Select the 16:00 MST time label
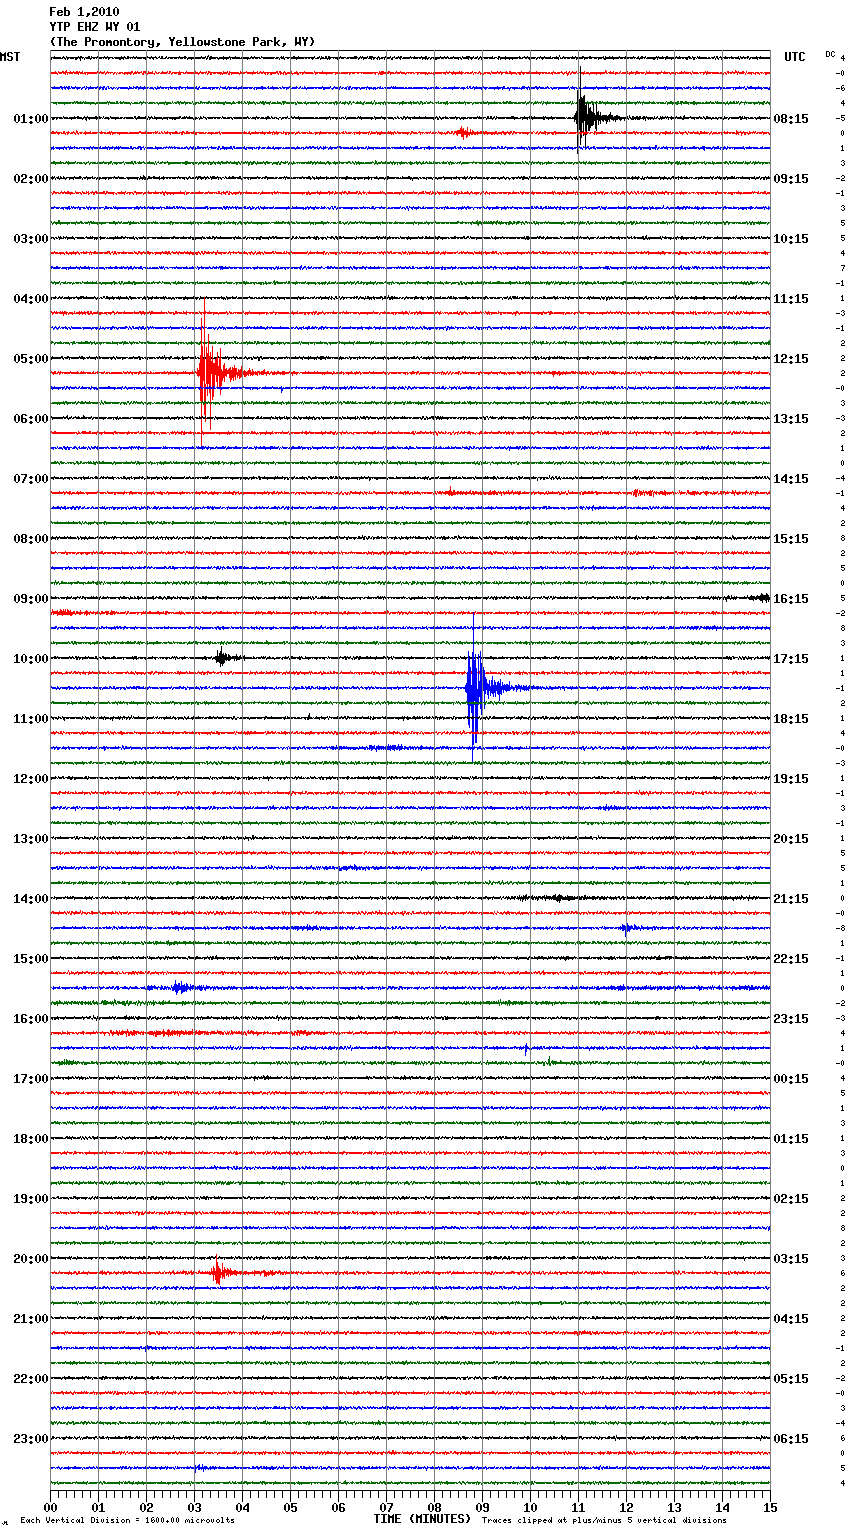Viewport: 850px width, 1534px height. tap(31, 1019)
